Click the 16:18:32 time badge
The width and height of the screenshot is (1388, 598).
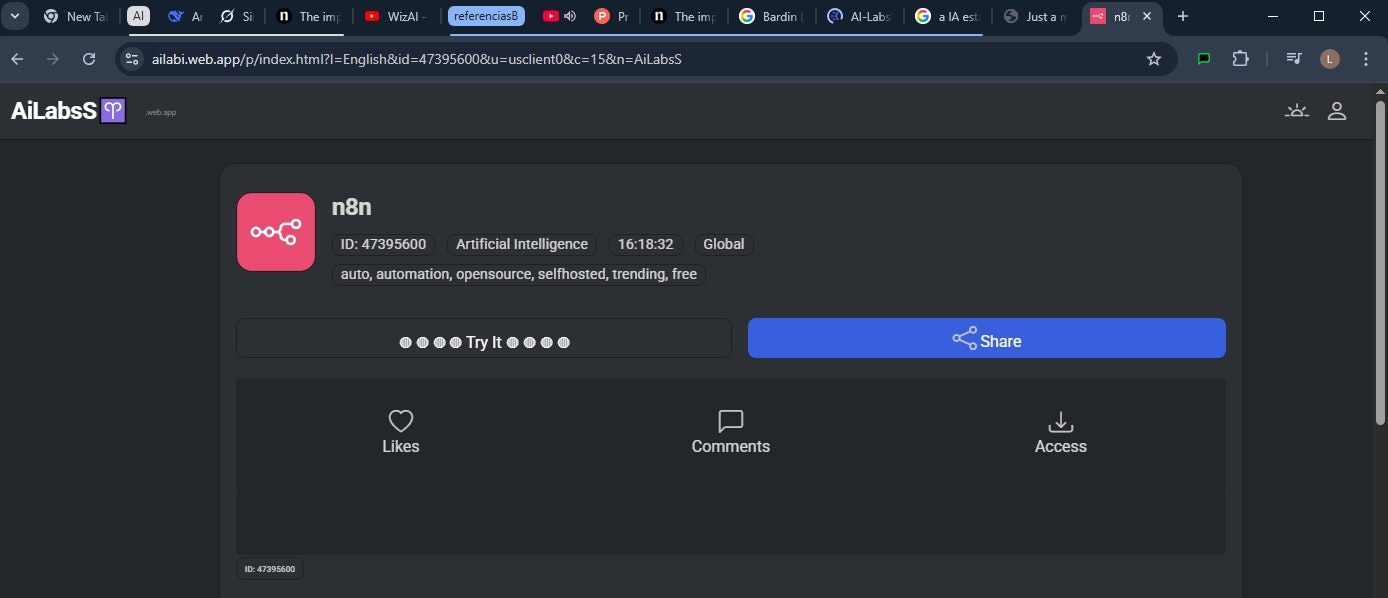click(645, 244)
